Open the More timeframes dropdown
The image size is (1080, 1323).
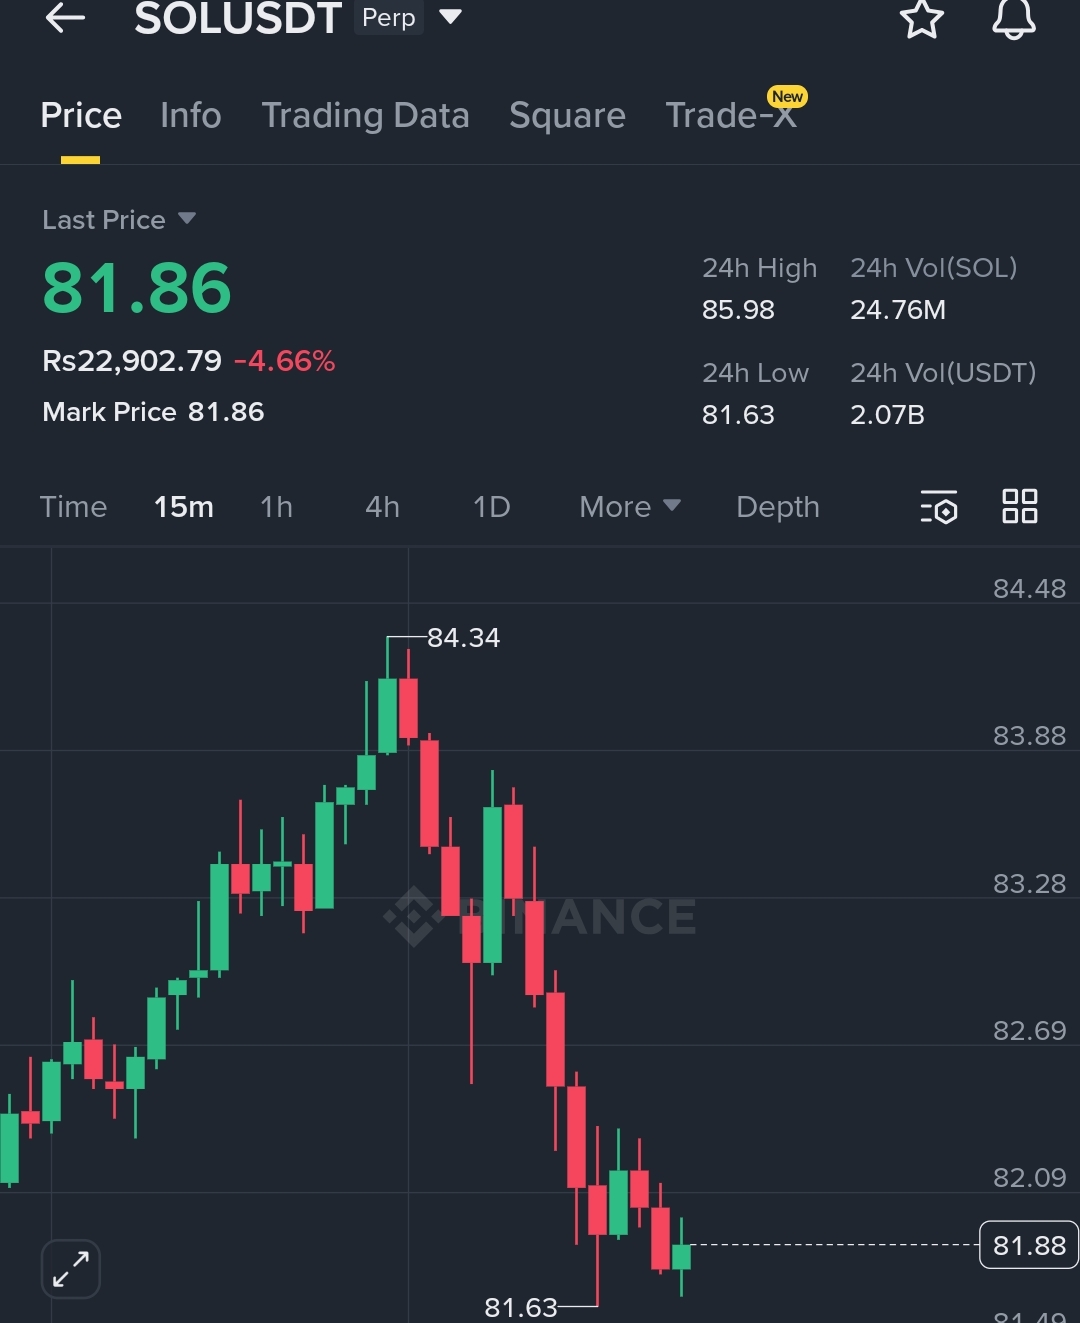630,507
